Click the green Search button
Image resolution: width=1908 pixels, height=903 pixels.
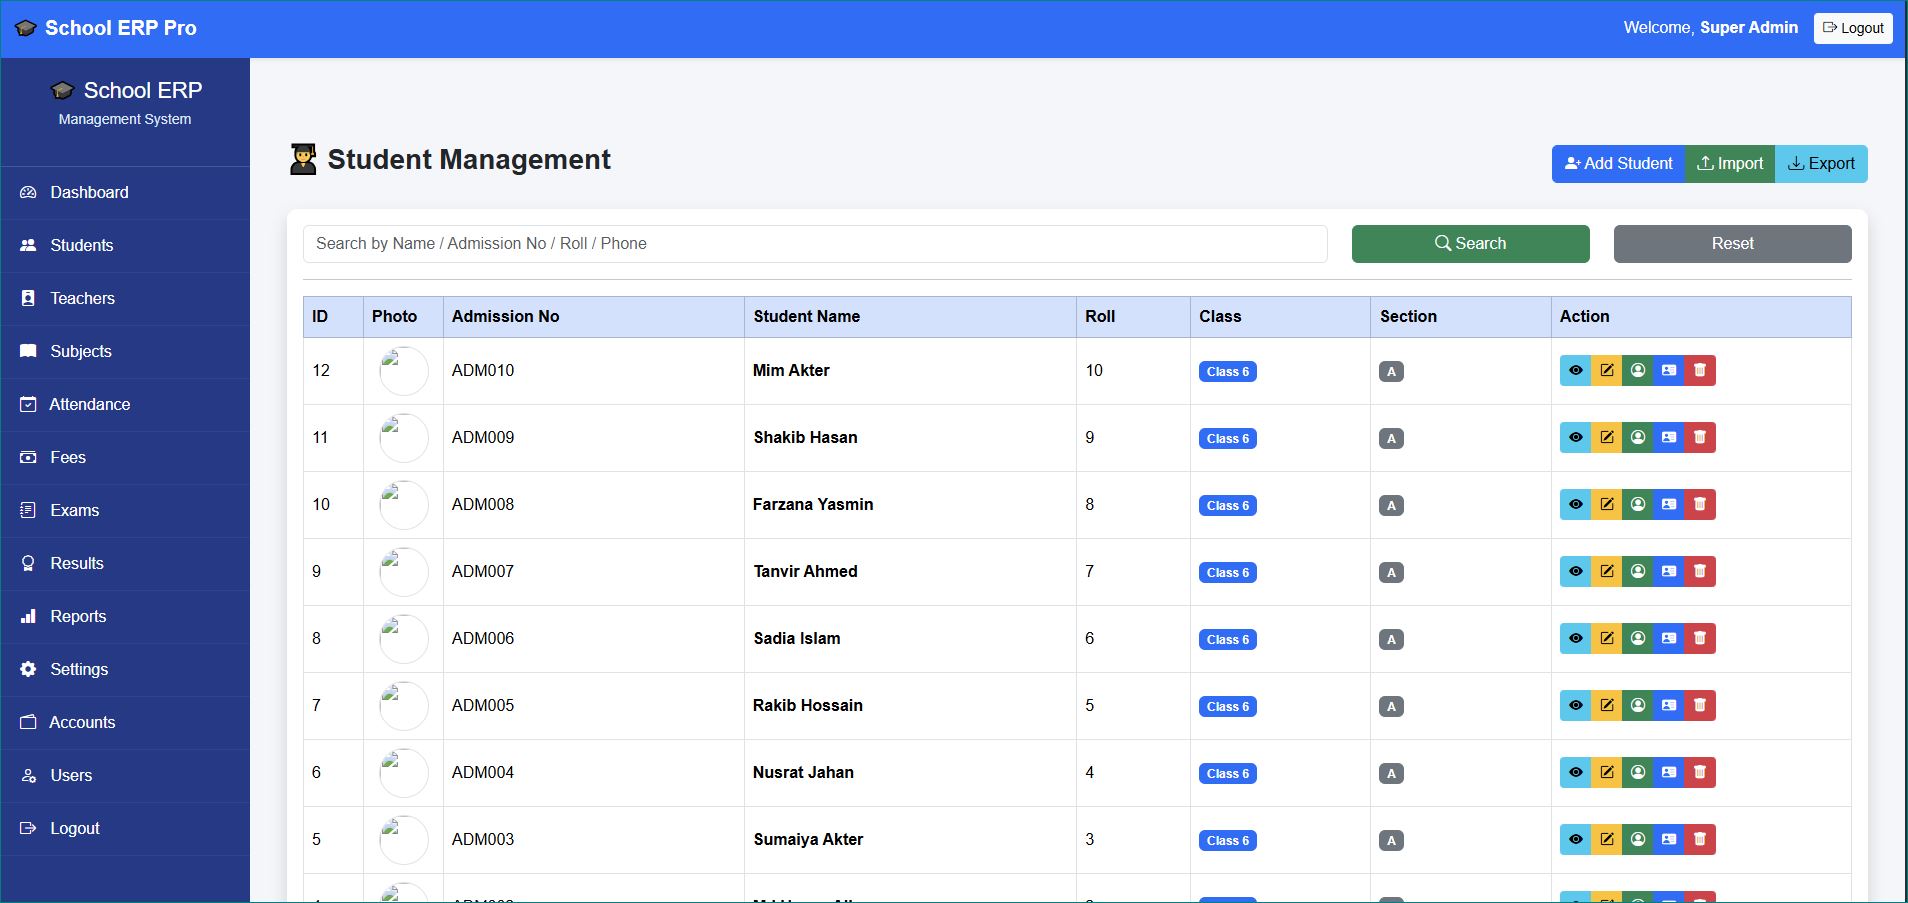(x=1470, y=244)
